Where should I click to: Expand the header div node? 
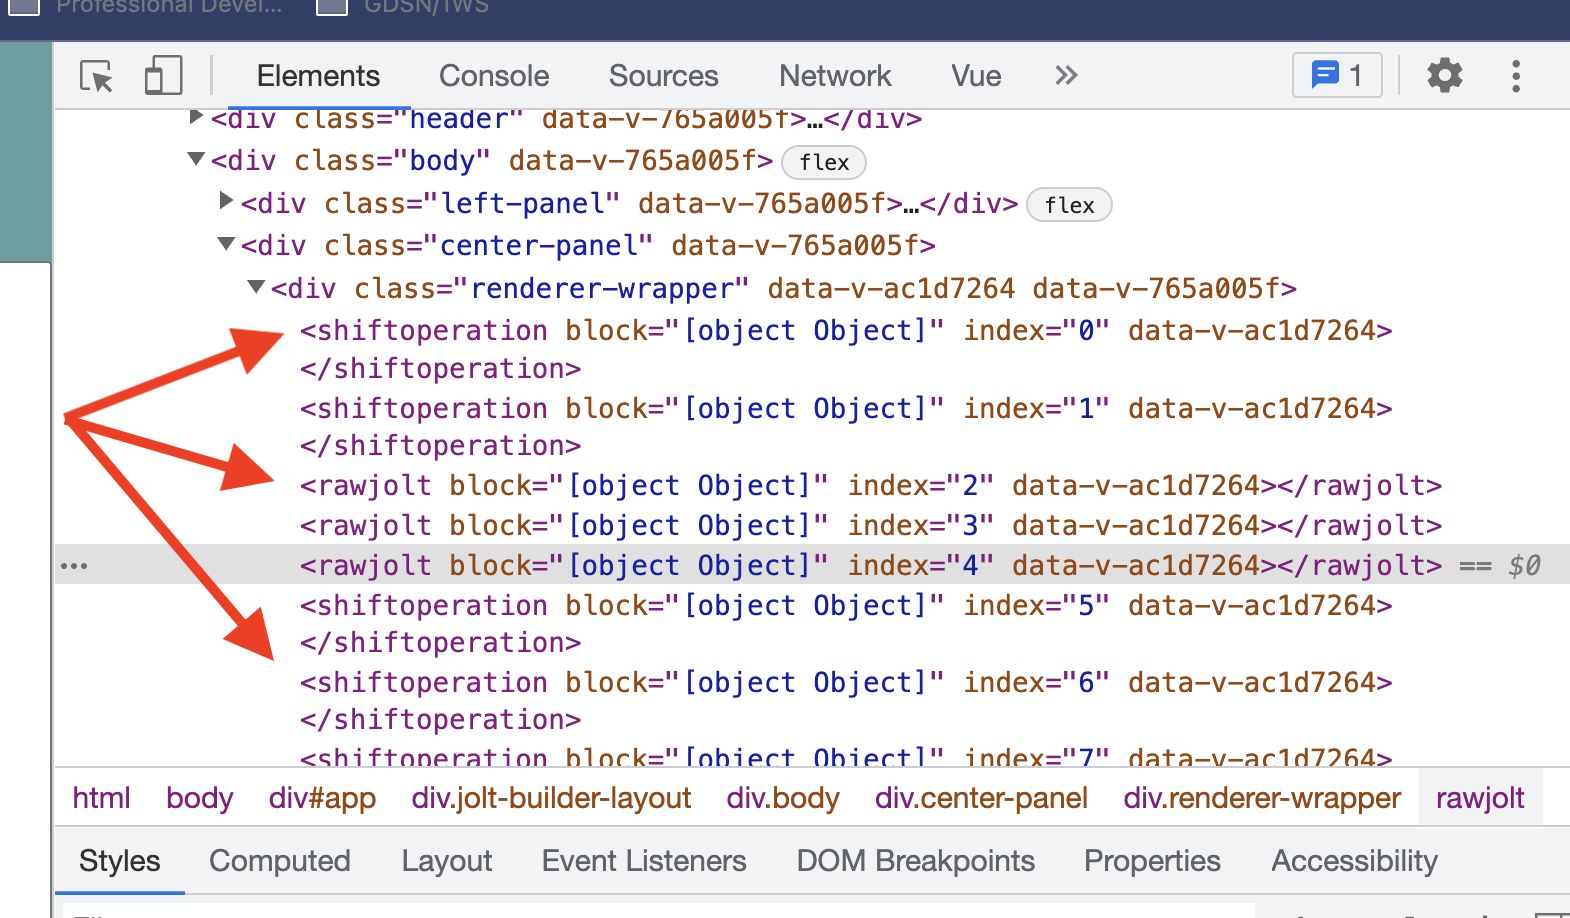tap(197, 118)
